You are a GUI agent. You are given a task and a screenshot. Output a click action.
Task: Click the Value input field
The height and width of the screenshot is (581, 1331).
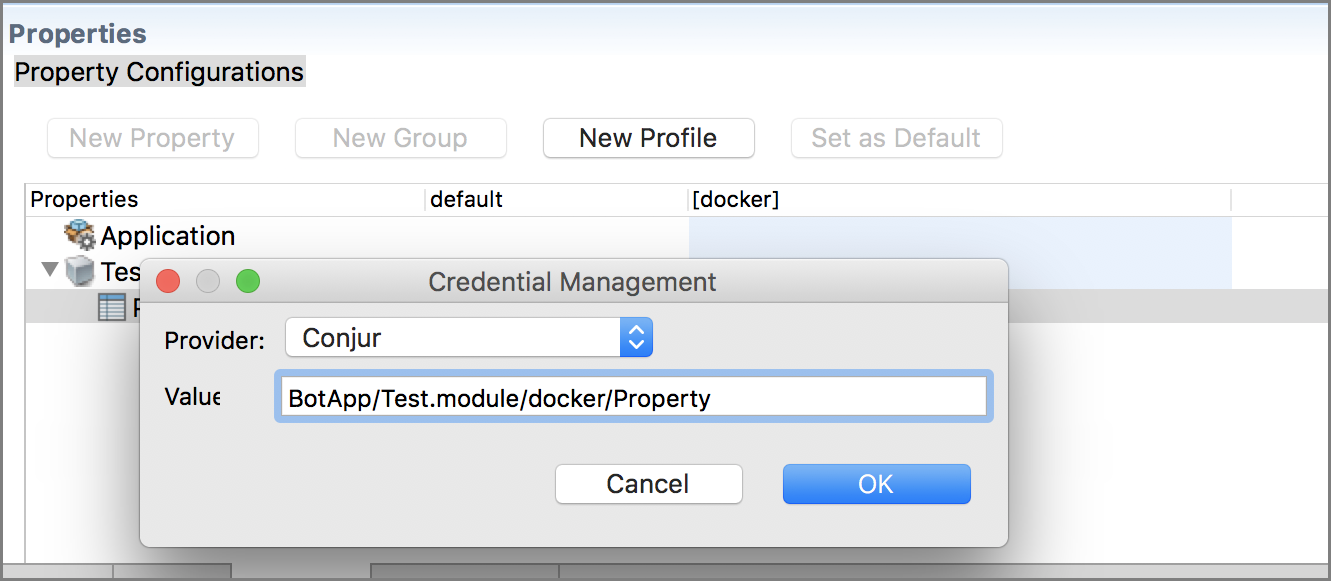(633, 397)
